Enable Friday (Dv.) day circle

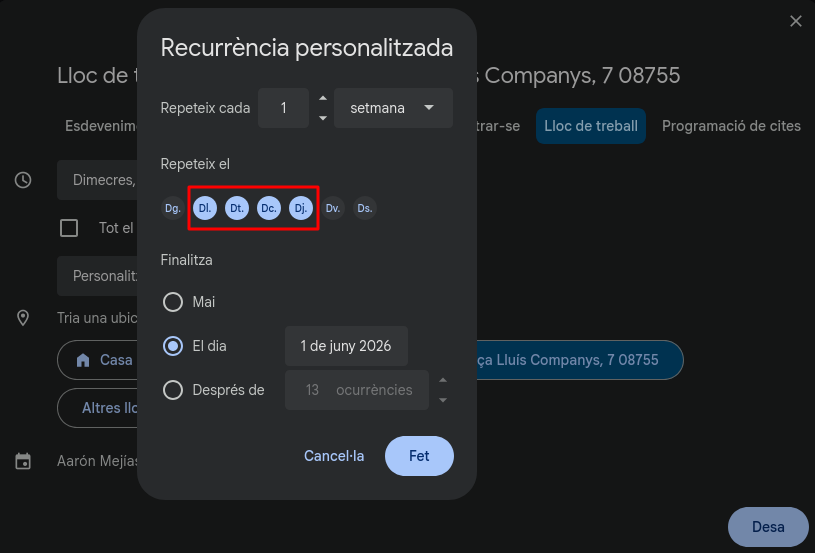coord(333,208)
